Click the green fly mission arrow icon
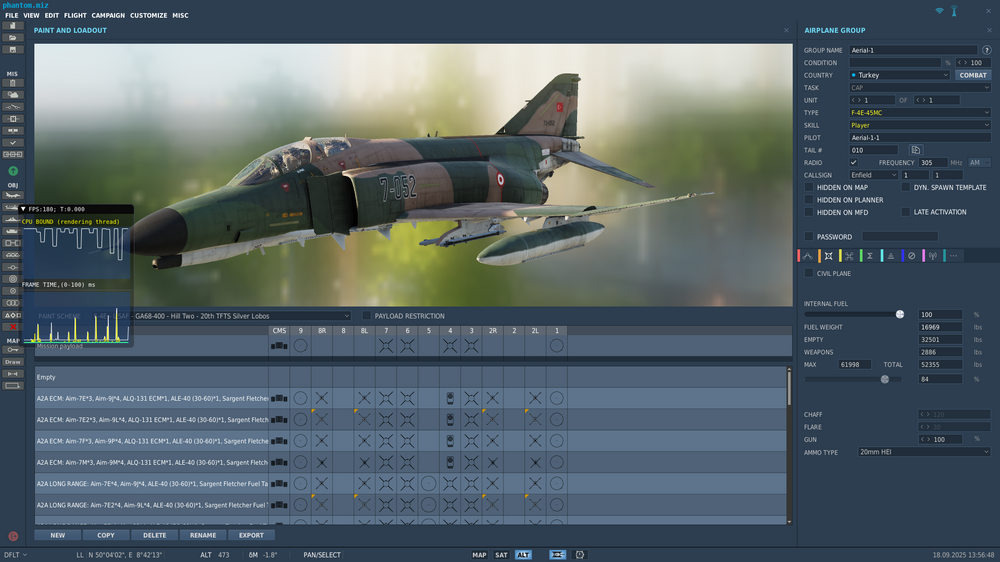The height and width of the screenshot is (562, 1000). tap(13, 171)
